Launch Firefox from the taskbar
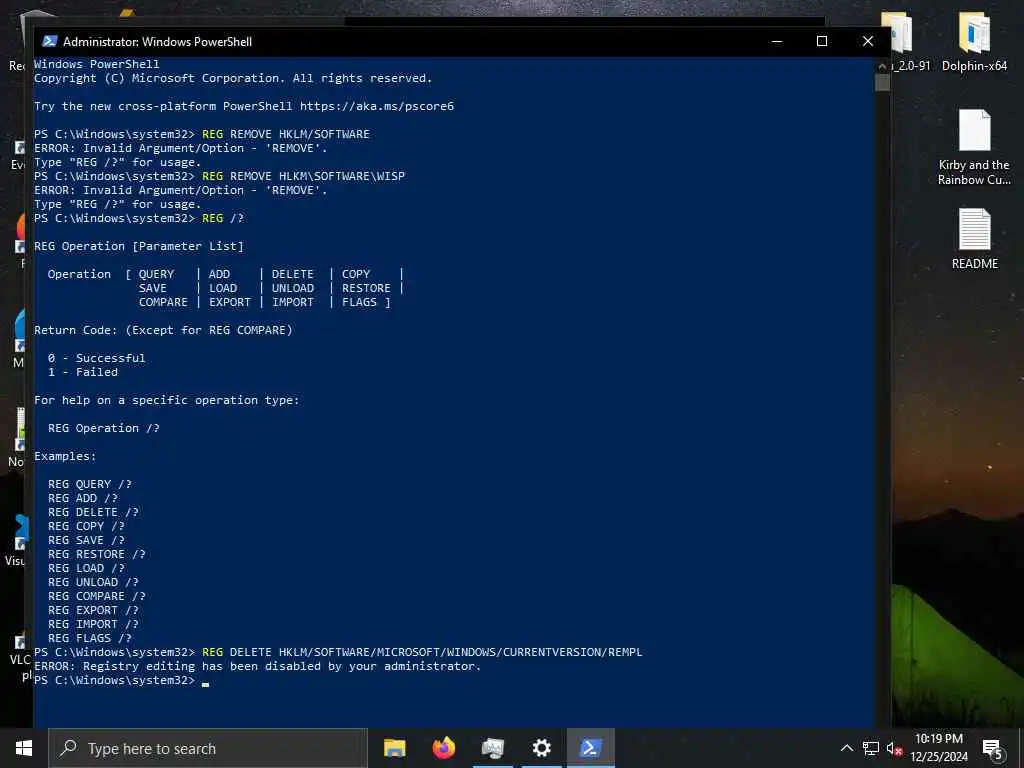The image size is (1024, 768). coord(443,748)
